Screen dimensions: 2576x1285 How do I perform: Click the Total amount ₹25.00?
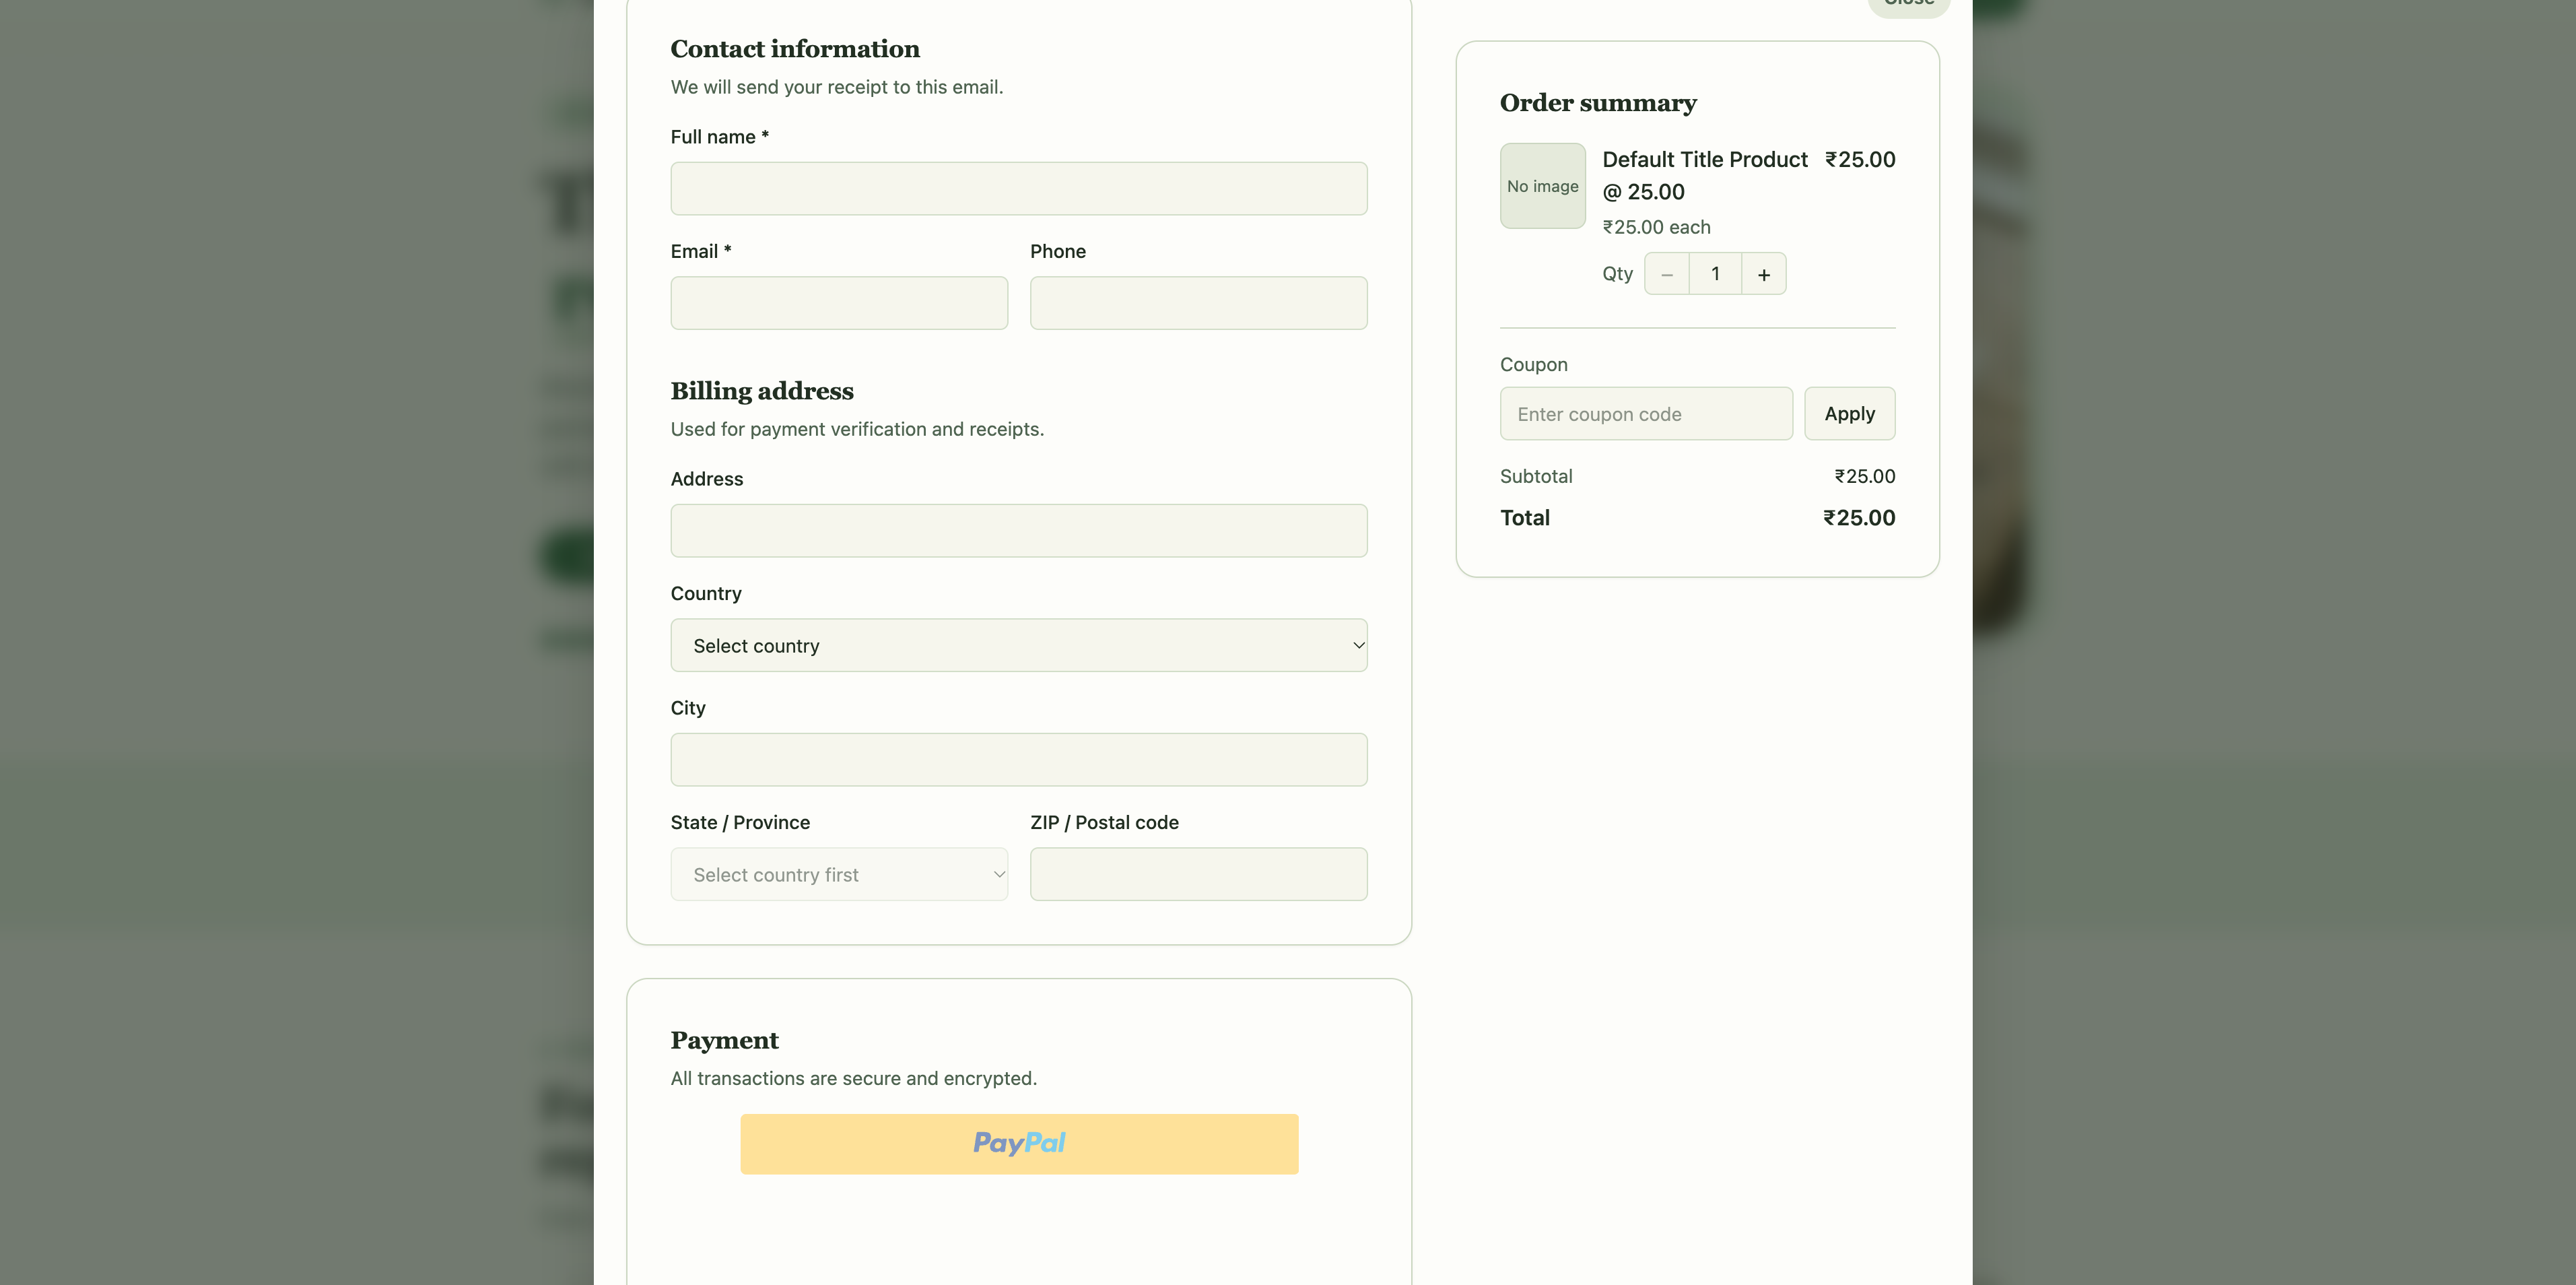coord(1859,518)
